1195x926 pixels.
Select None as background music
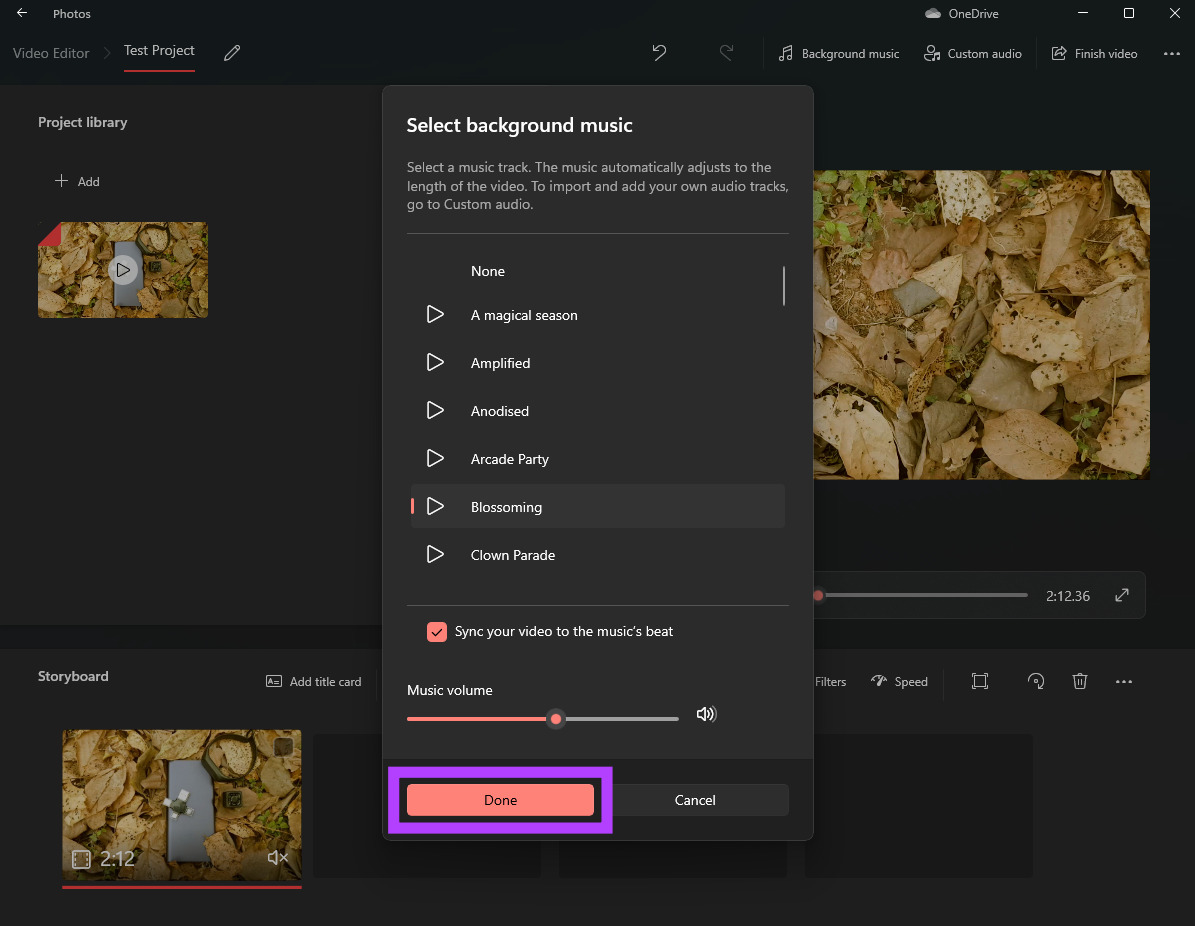click(488, 271)
